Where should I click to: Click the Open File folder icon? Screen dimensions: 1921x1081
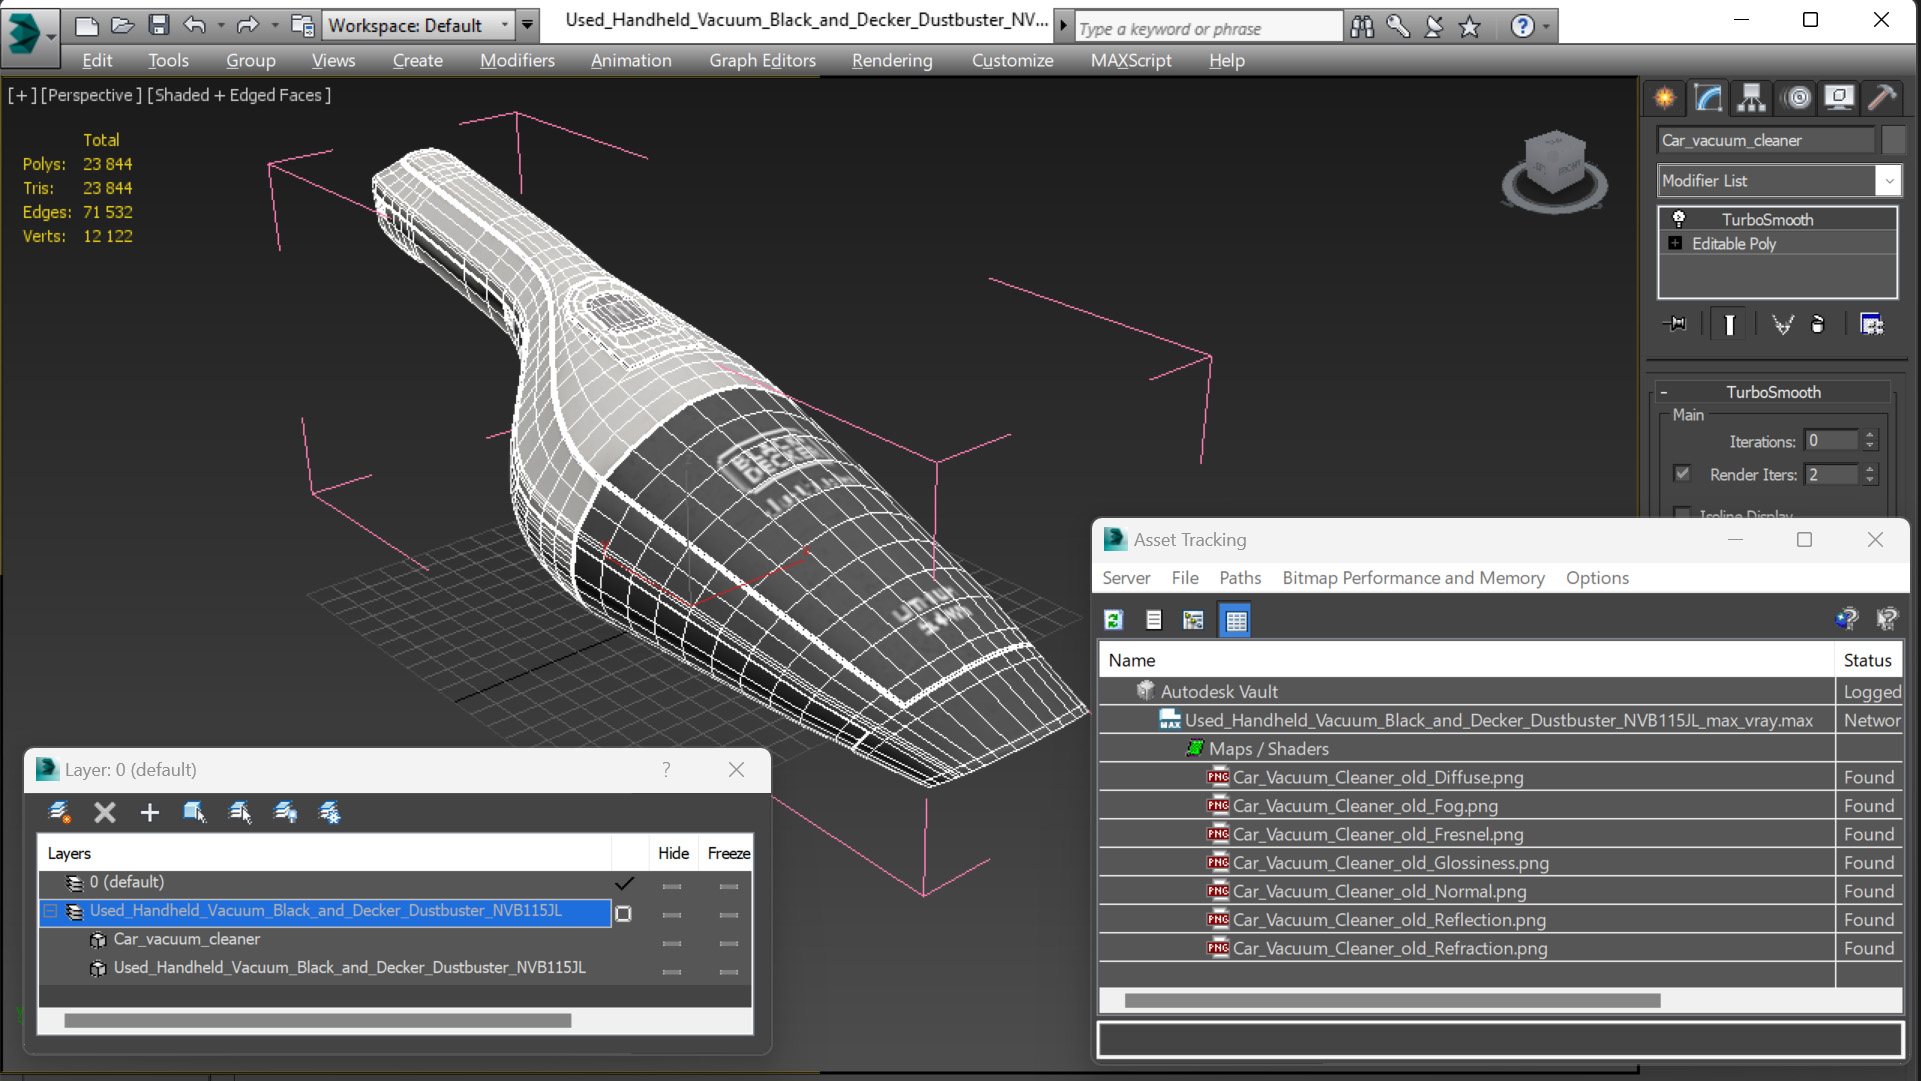(122, 25)
